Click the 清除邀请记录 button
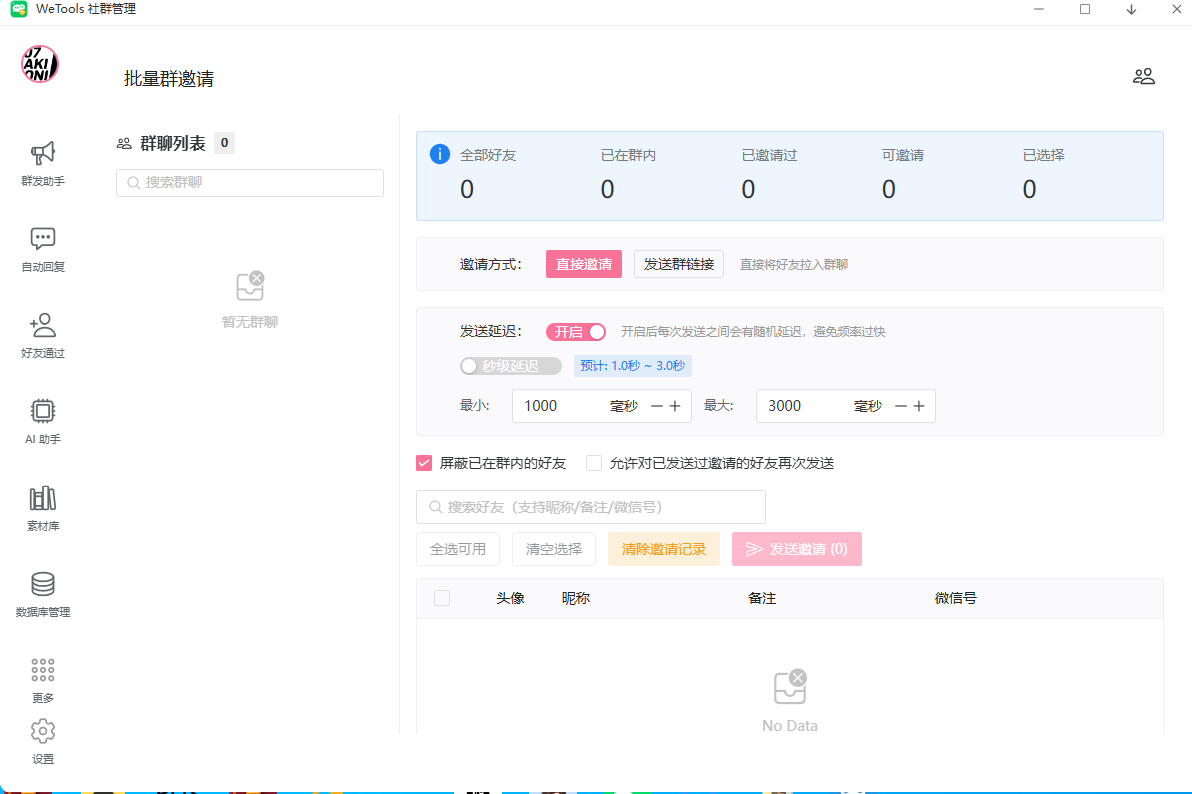The image size is (1192, 794). click(664, 549)
